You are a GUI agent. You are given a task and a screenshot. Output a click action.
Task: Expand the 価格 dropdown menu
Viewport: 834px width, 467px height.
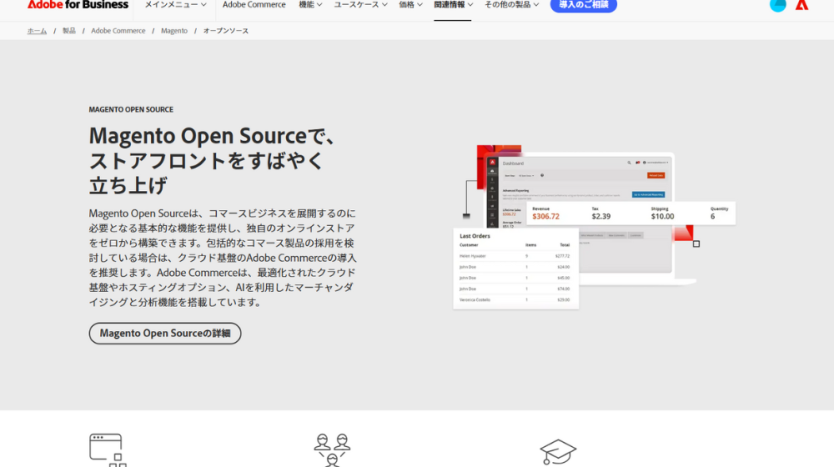point(411,5)
